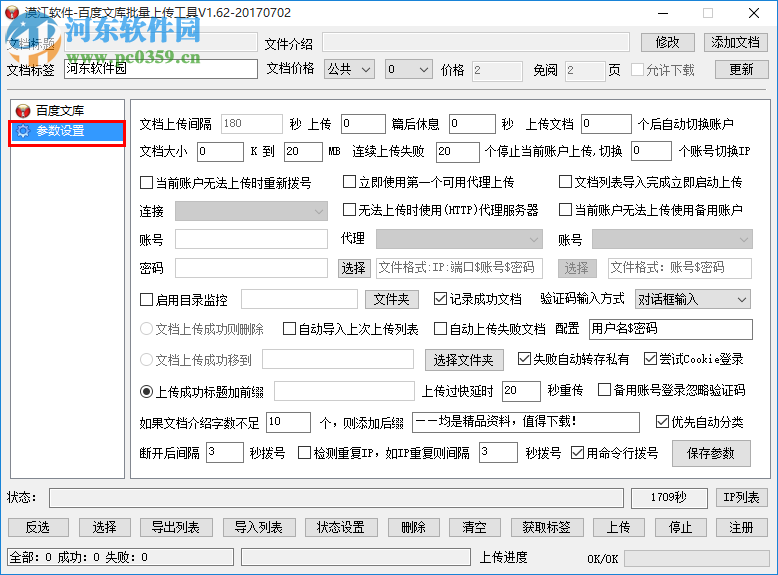Uncheck 用命令行拨号 checkbox
This screenshot has height=575, width=778.
pyautogui.click(x=577, y=453)
